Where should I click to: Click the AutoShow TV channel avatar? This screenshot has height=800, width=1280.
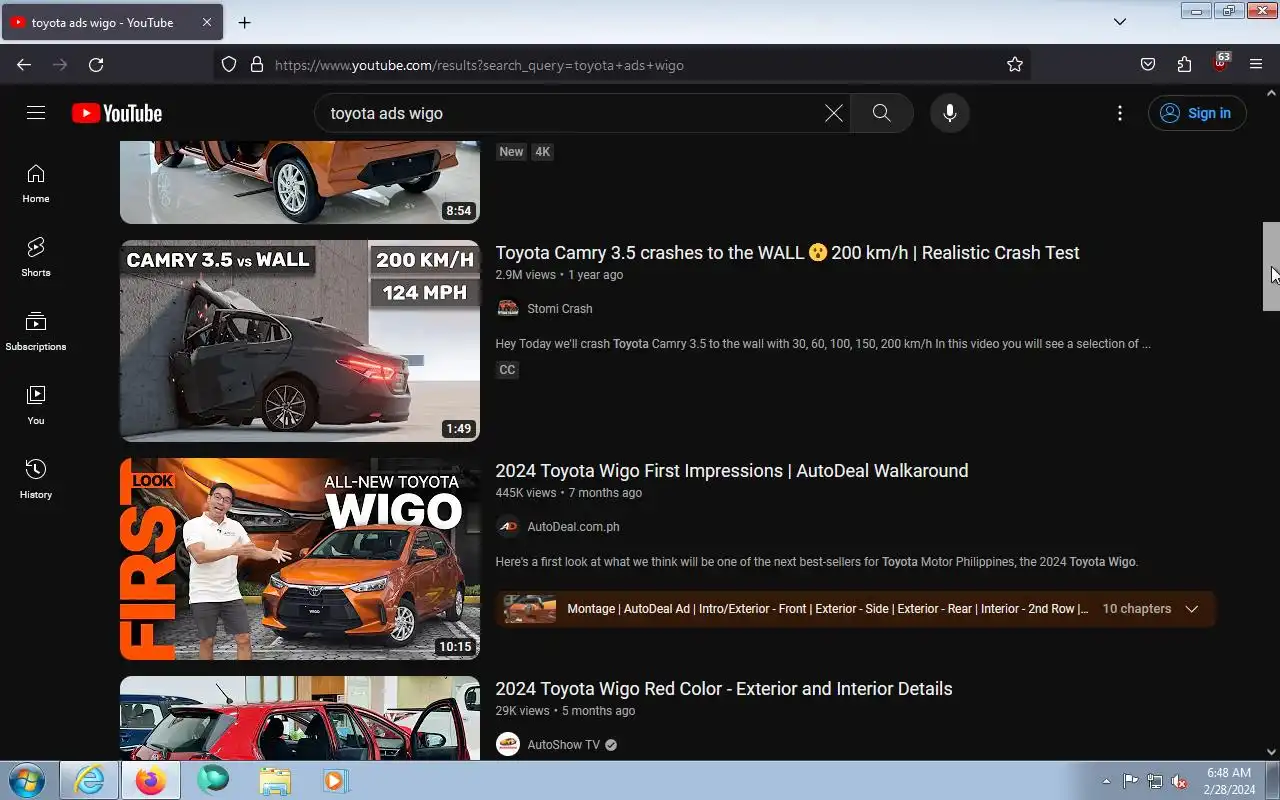[x=508, y=744]
